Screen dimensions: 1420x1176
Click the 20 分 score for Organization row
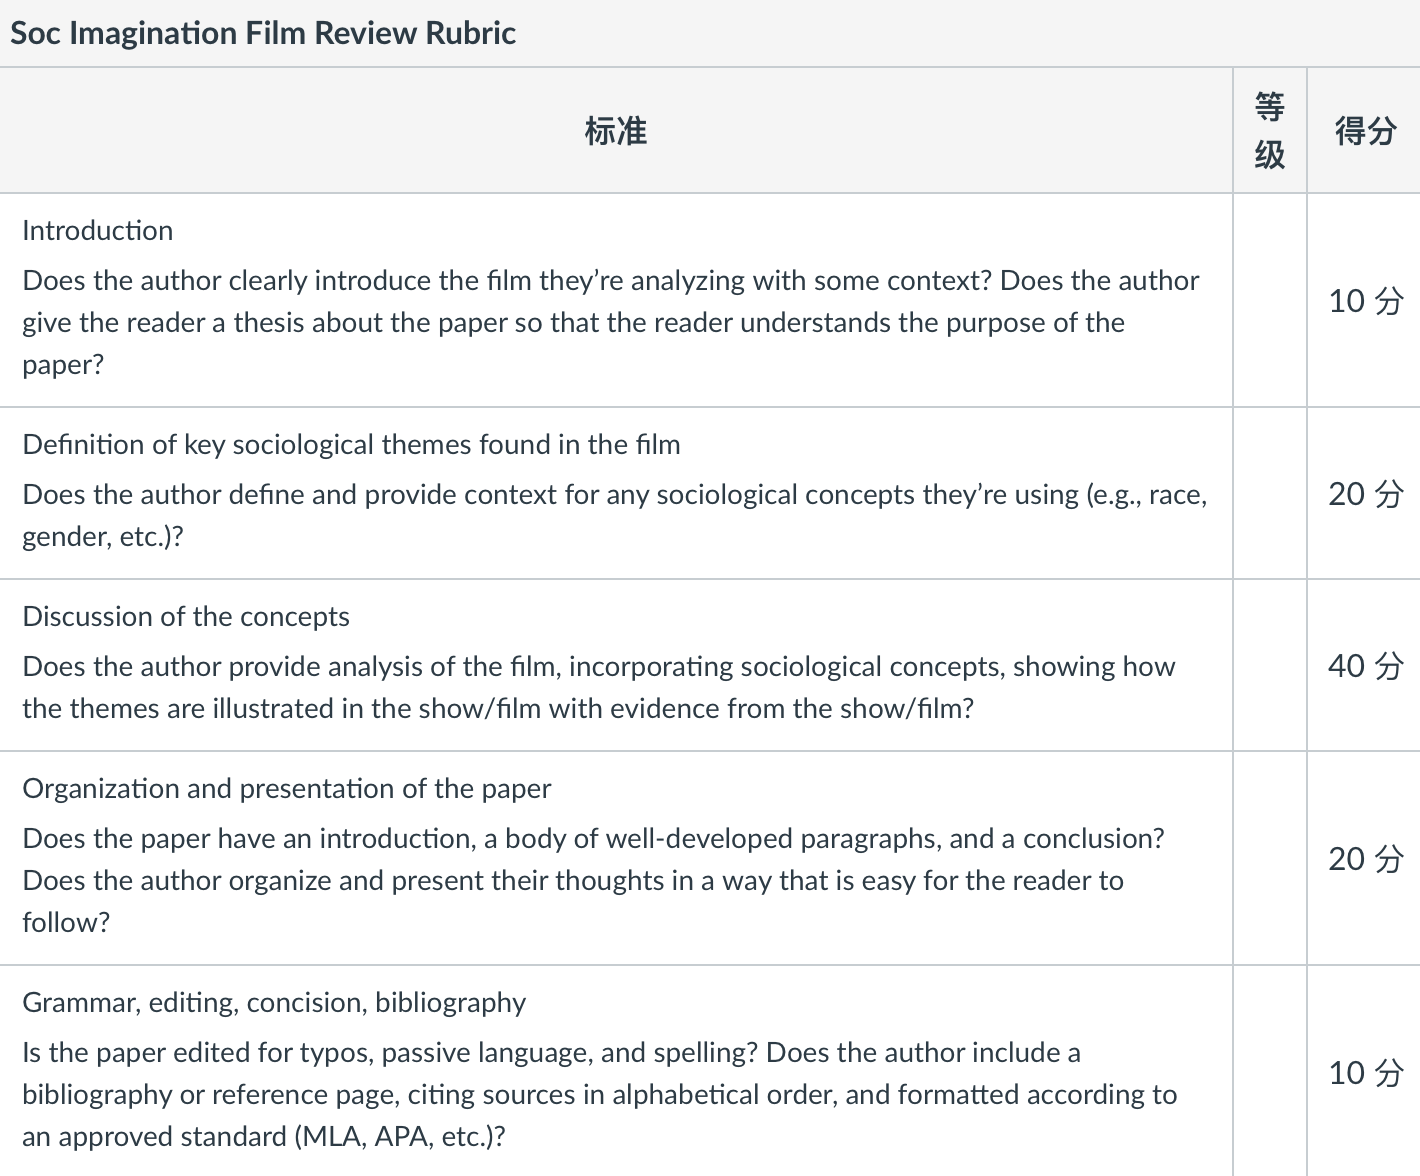[x=1365, y=858]
